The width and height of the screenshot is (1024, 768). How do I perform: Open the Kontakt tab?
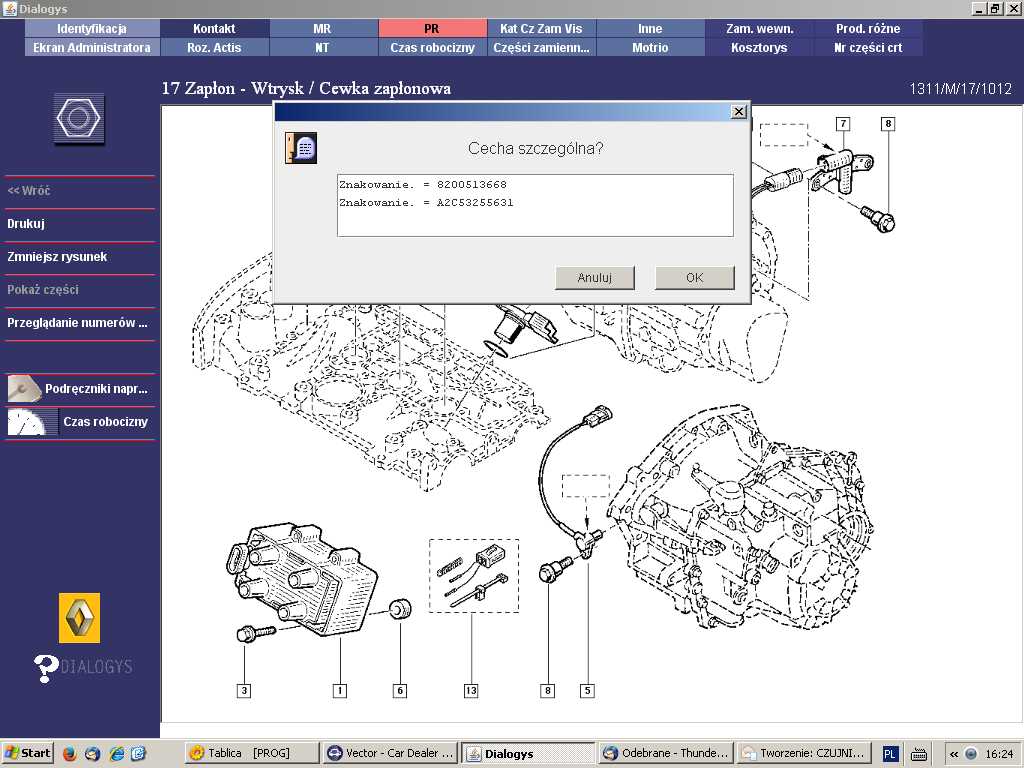tap(214, 28)
